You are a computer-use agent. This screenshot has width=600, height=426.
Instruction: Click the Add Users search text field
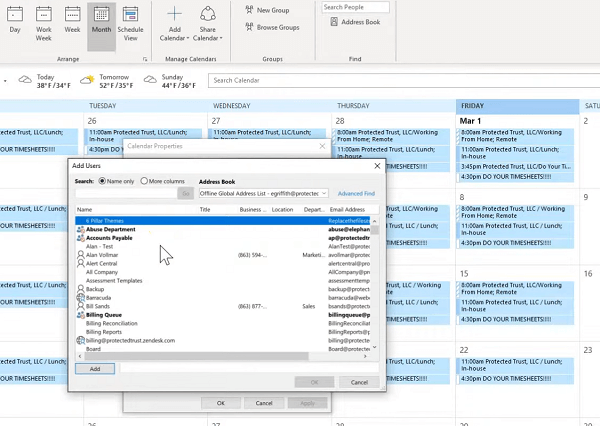click(126, 193)
